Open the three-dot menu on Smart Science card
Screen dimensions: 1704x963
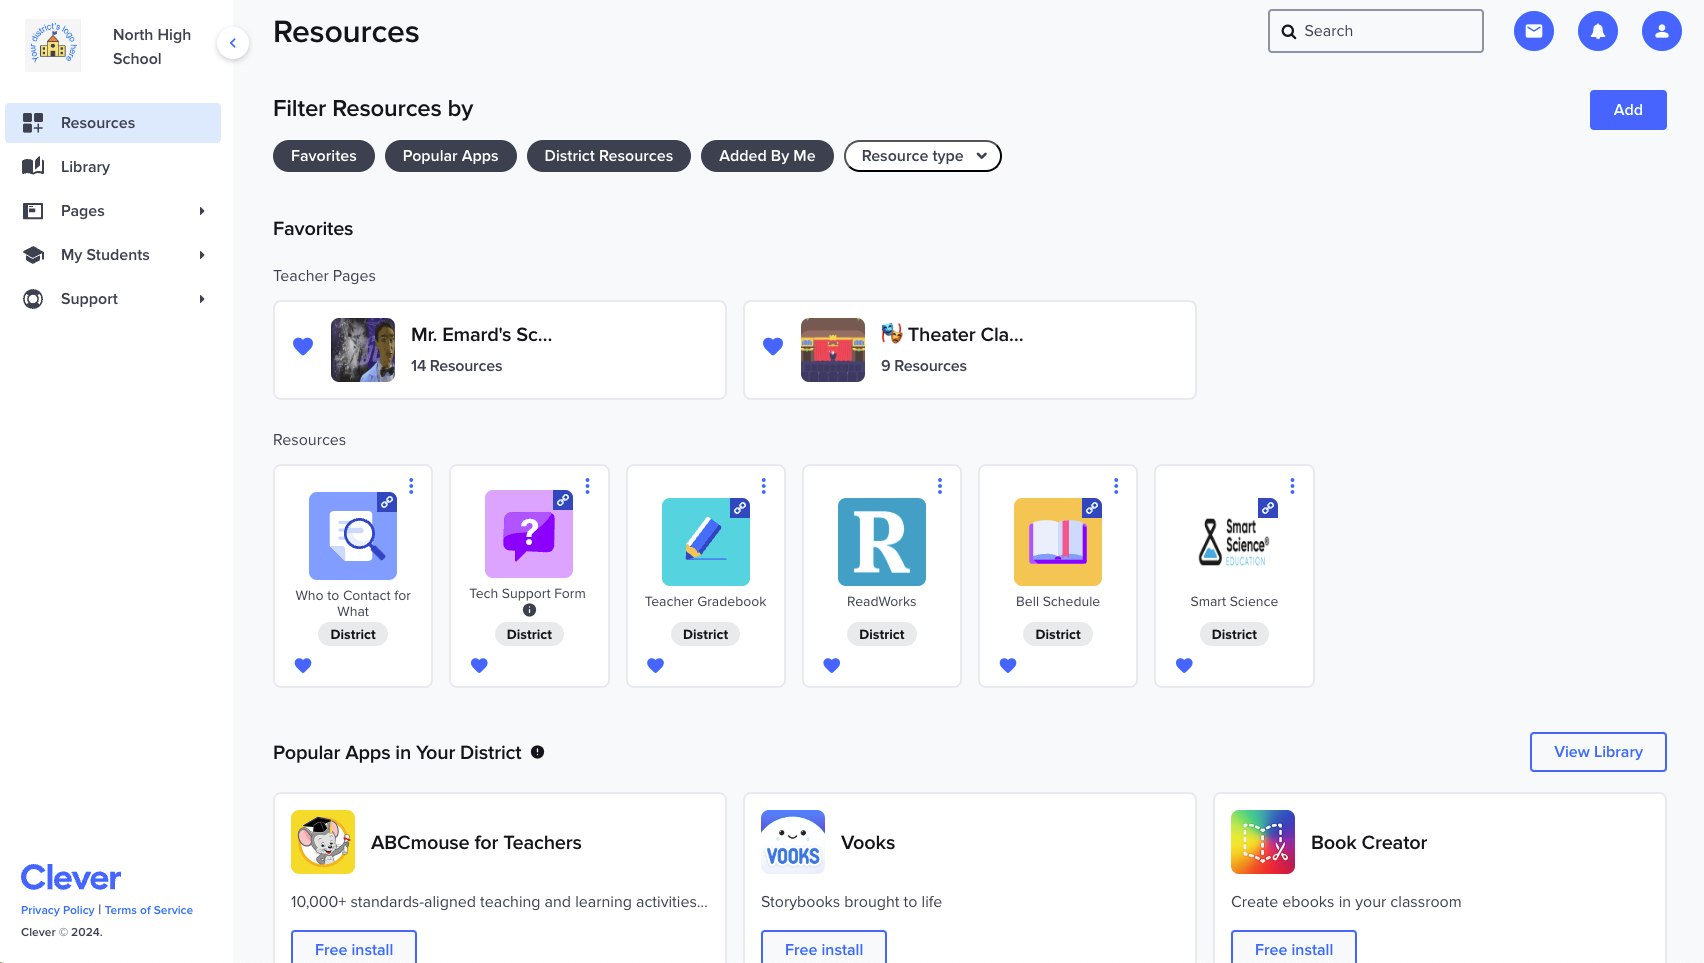(x=1292, y=486)
